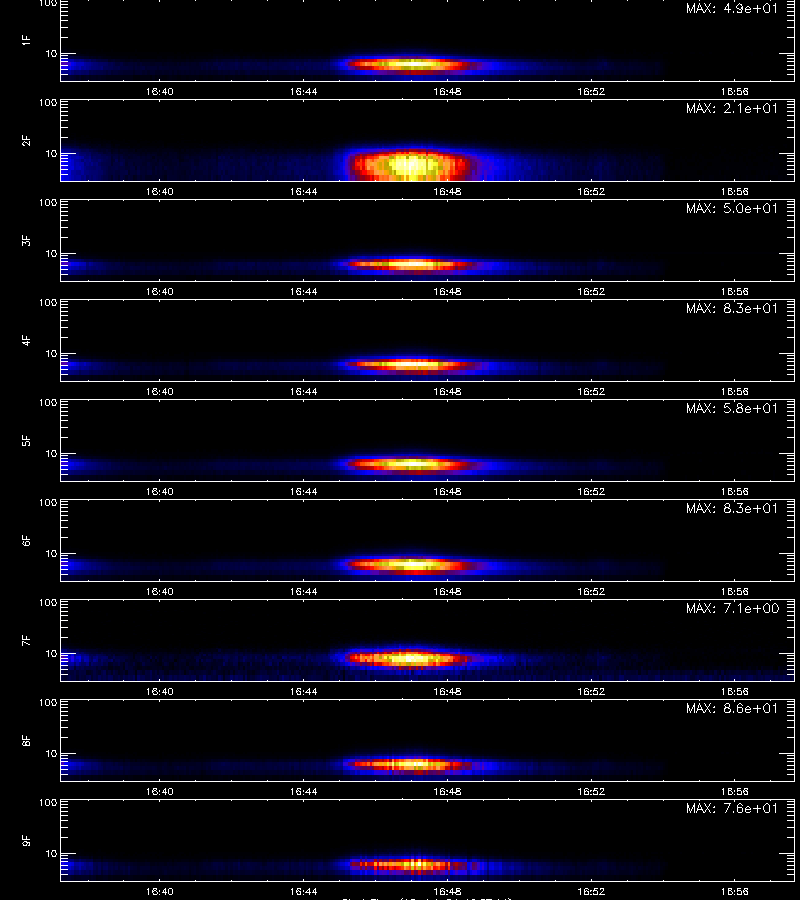
Task: Click the bright emission peak in panel 5F
Action: tap(410, 464)
